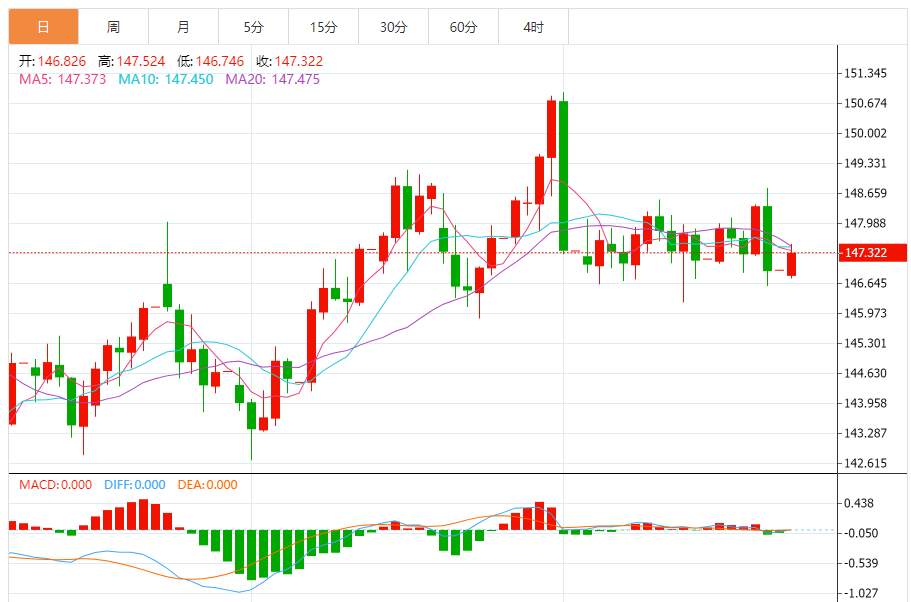
Task: Click the 145.301 price axis label
Action: pyautogui.click(x=866, y=343)
